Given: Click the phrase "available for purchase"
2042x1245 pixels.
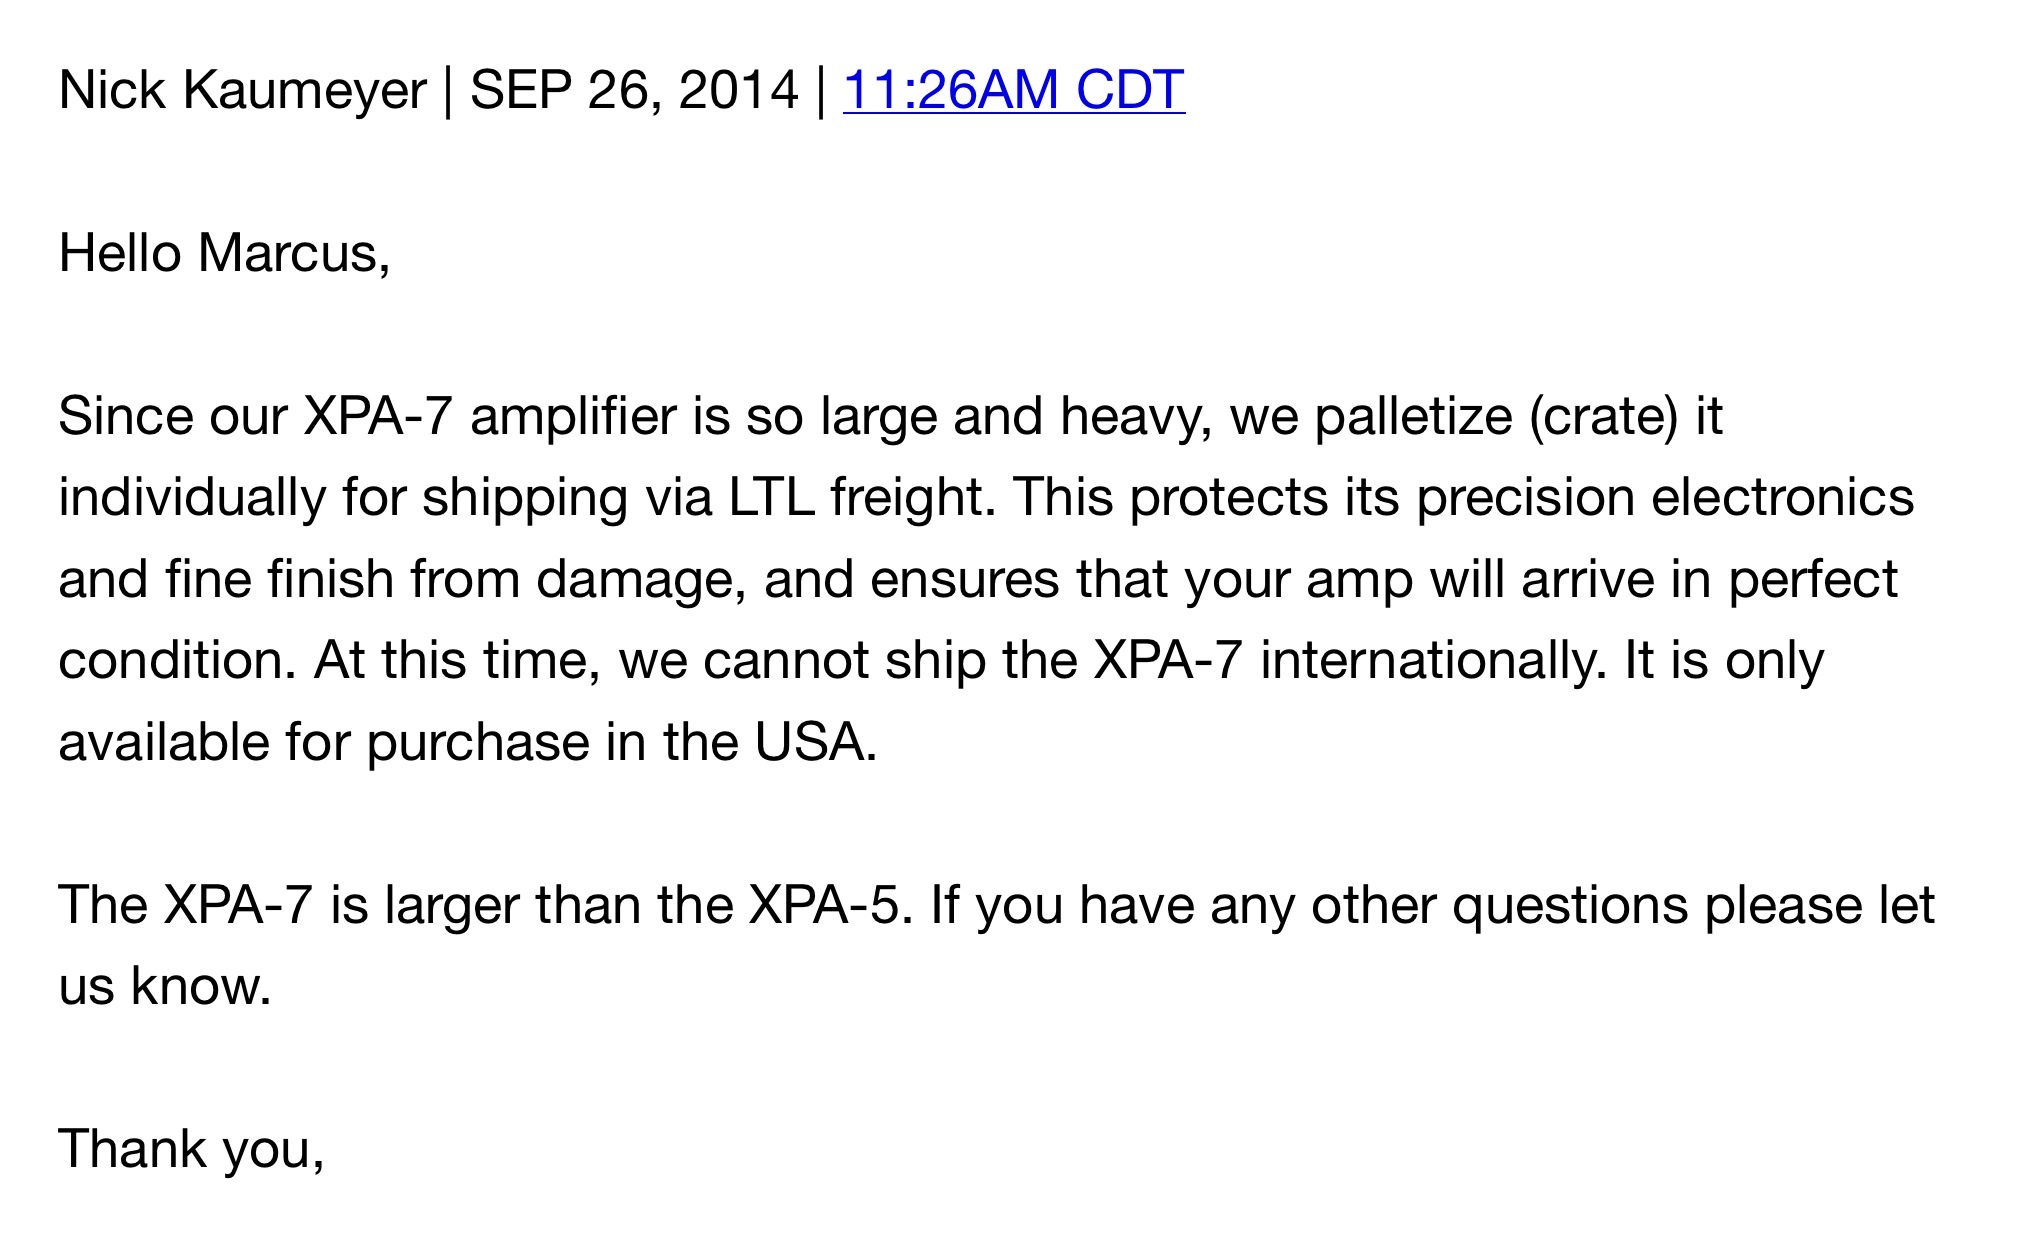Looking at the screenshot, I should (x=324, y=743).
